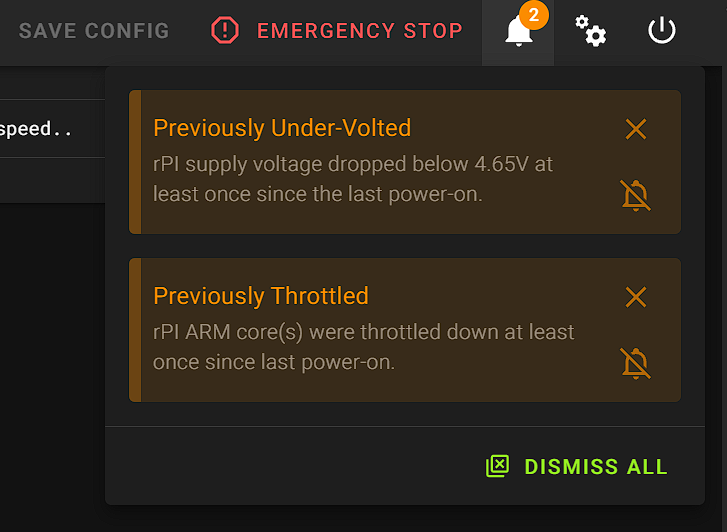Image resolution: width=727 pixels, height=532 pixels.
Task: Click the SAVE CONFIG button
Action: pyautogui.click(x=94, y=30)
